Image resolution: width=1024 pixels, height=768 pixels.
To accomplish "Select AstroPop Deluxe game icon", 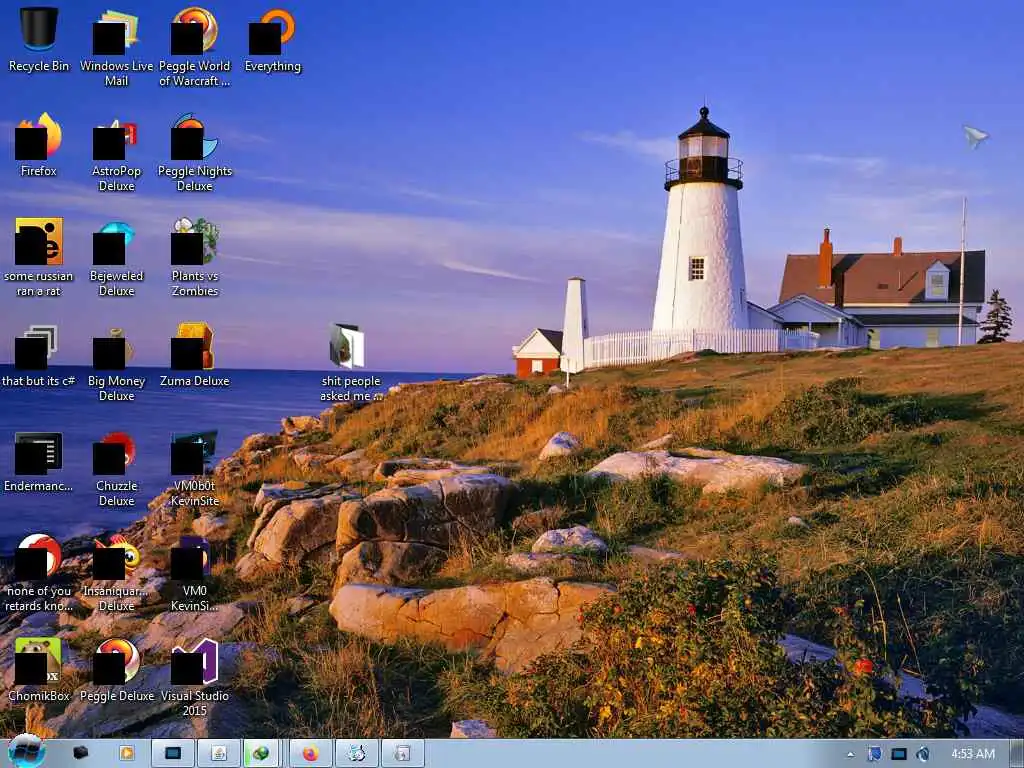I will 116,138.
